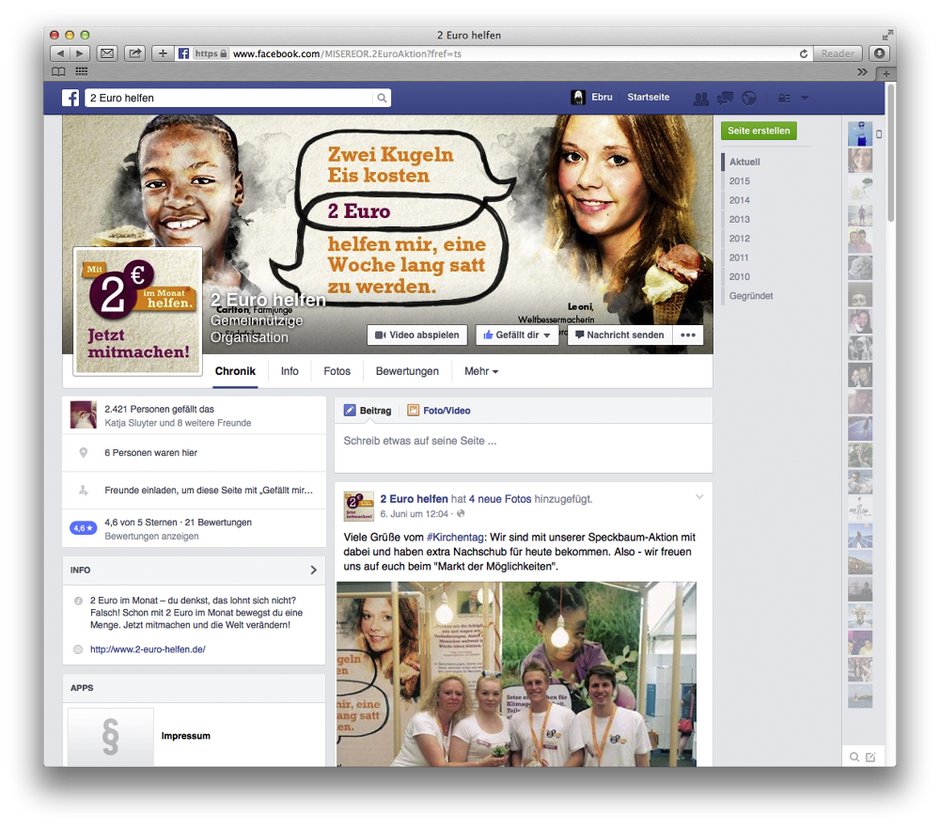Select the Bewertungen tab

[x=407, y=372]
